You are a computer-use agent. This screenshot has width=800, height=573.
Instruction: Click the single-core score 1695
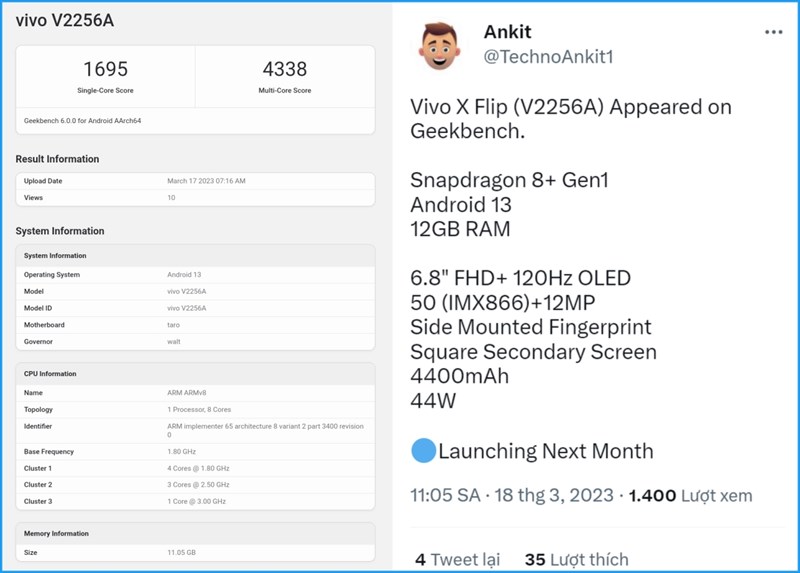[105, 69]
